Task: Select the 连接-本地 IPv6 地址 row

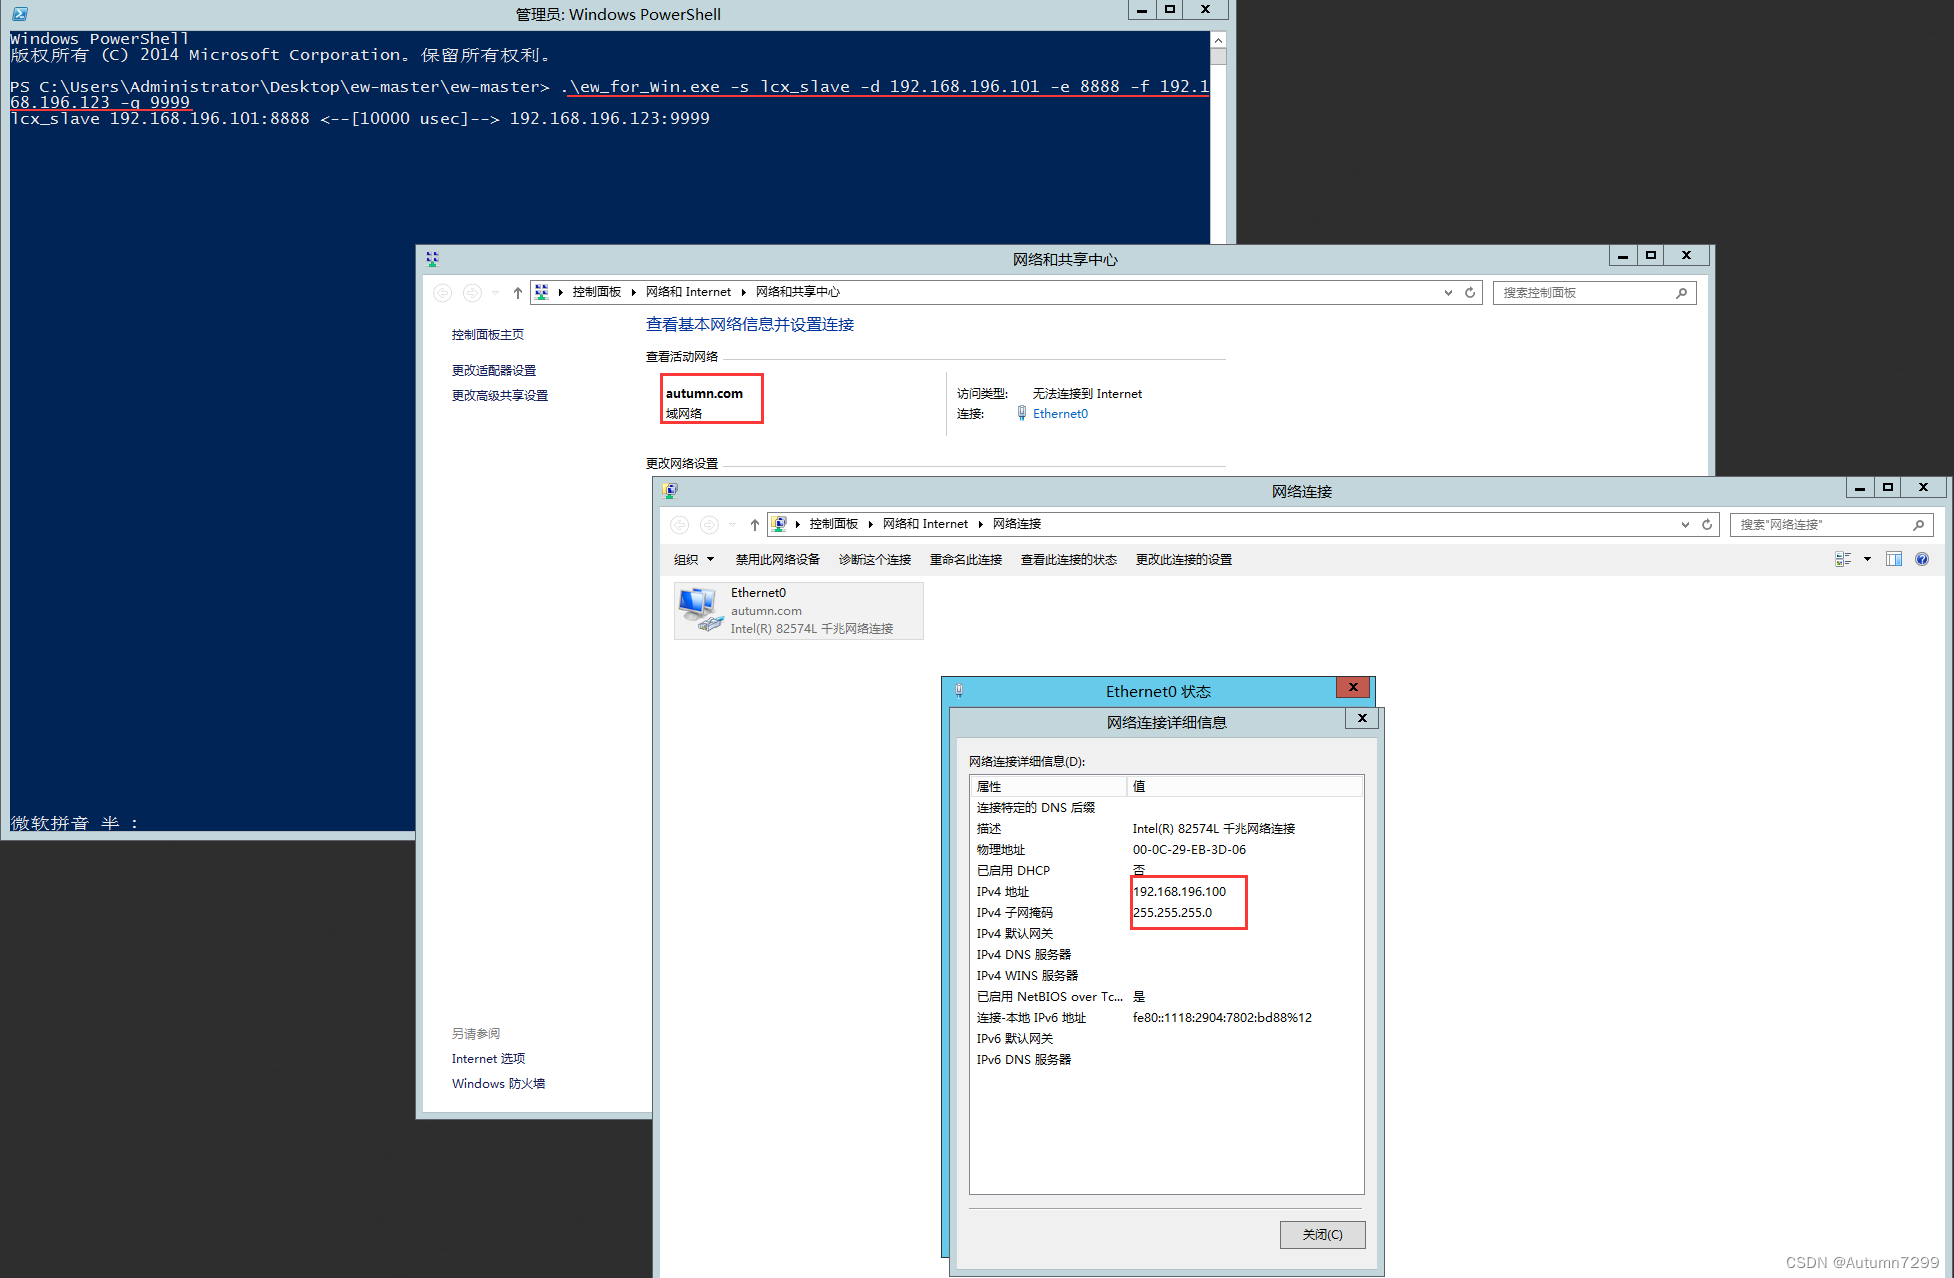Action: [x=1166, y=1018]
